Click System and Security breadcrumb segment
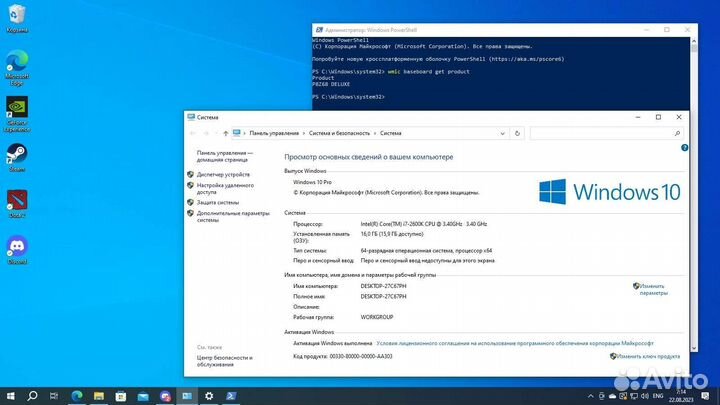This screenshot has width=720, height=405. [339, 133]
